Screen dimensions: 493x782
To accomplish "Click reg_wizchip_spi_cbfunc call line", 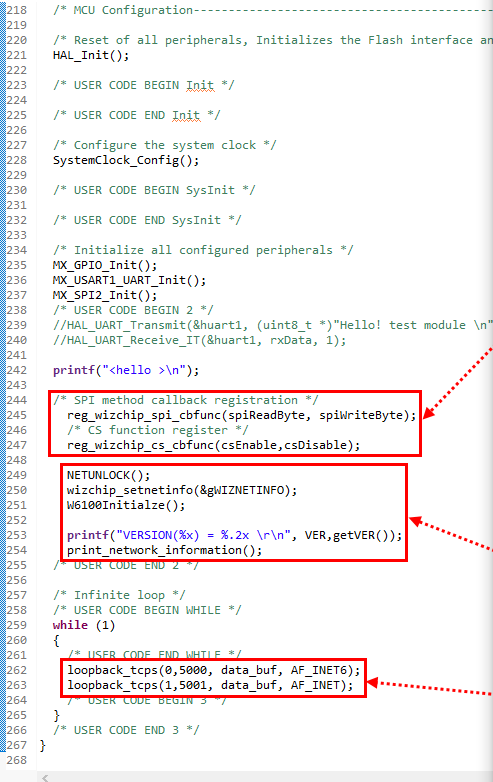I will (x=242, y=415).
